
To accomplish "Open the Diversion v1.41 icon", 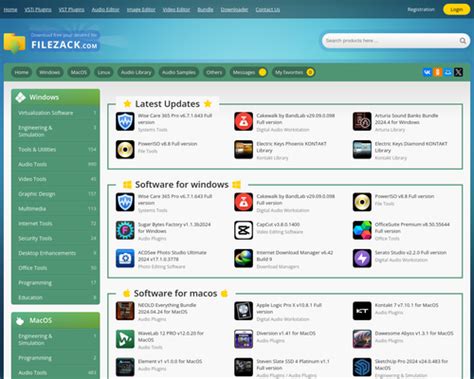I will click(x=243, y=339).
